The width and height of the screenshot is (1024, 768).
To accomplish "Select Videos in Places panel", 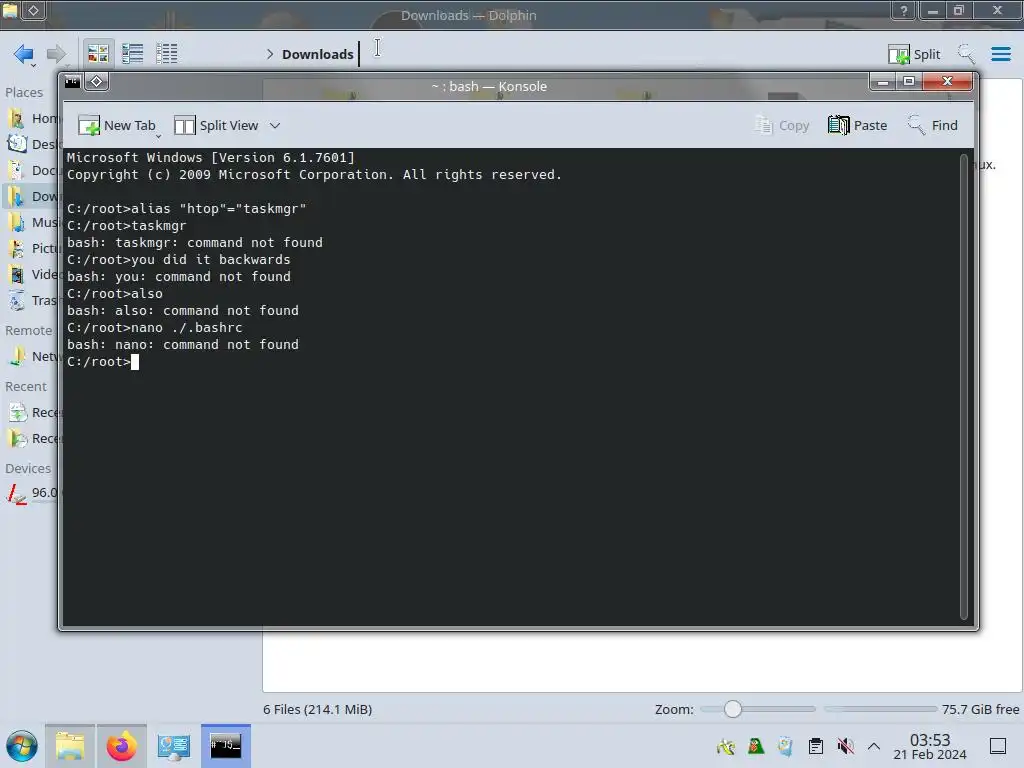I will click(x=33, y=274).
